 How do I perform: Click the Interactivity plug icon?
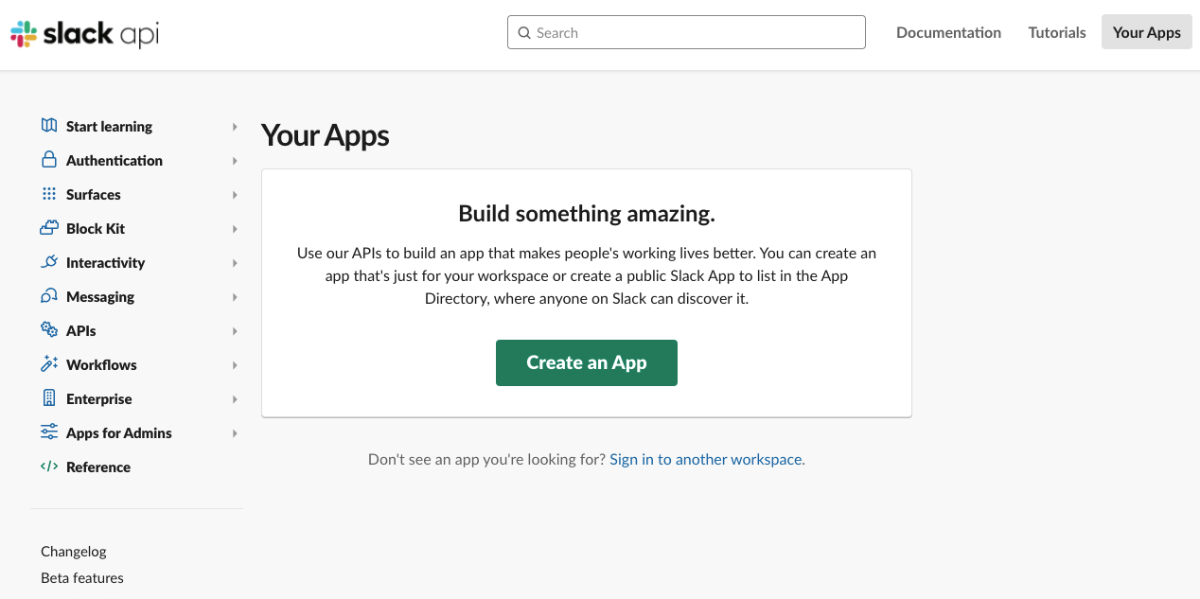49,262
